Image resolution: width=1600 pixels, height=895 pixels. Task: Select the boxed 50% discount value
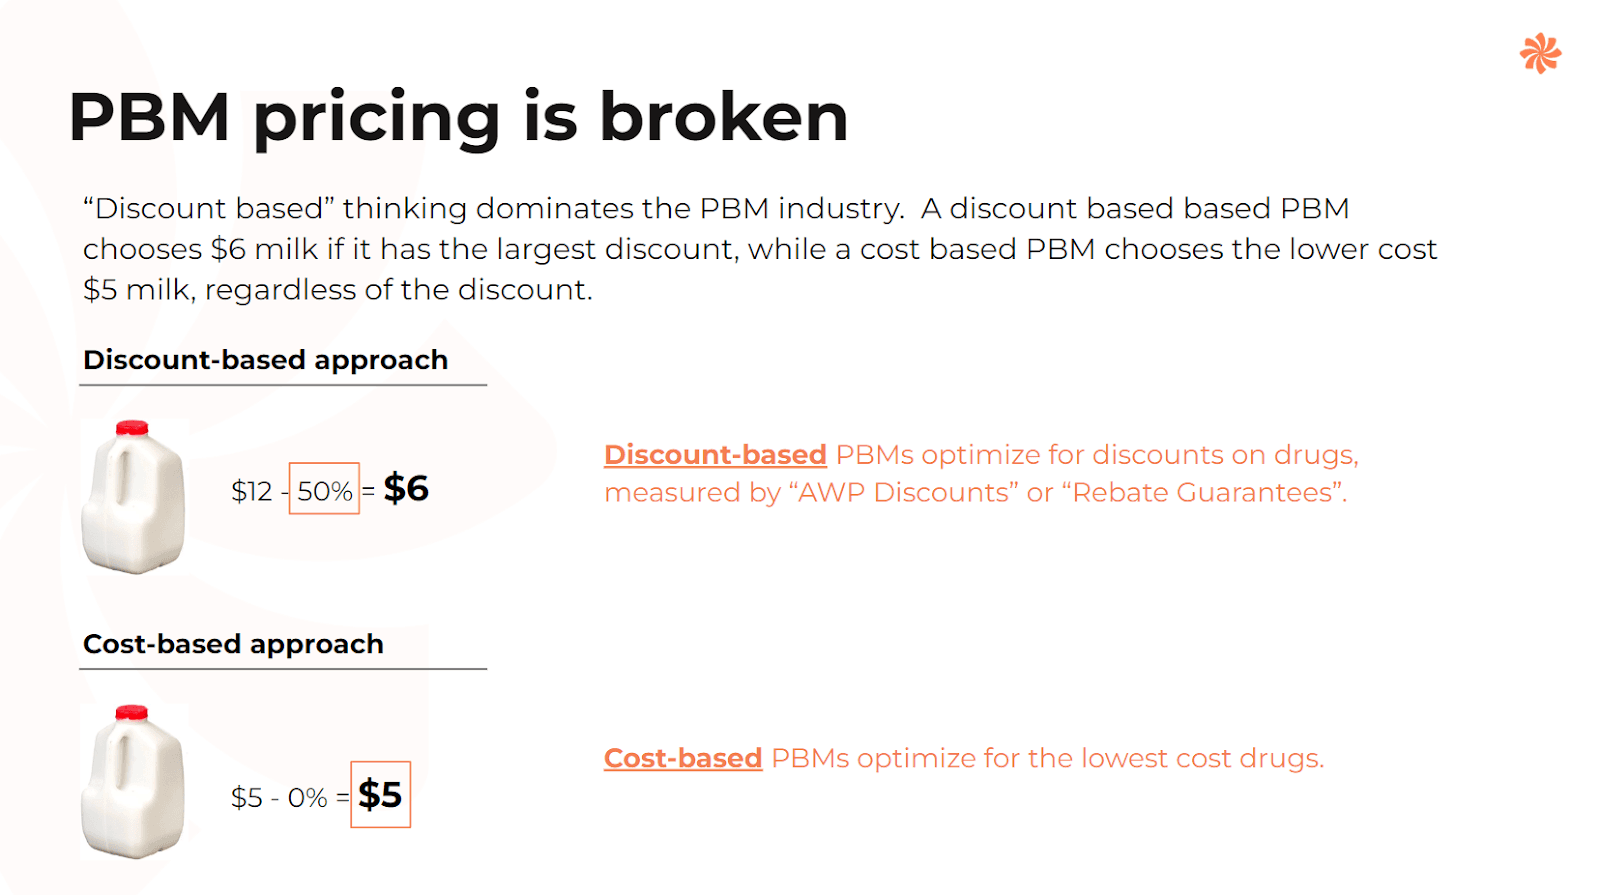[324, 489]
